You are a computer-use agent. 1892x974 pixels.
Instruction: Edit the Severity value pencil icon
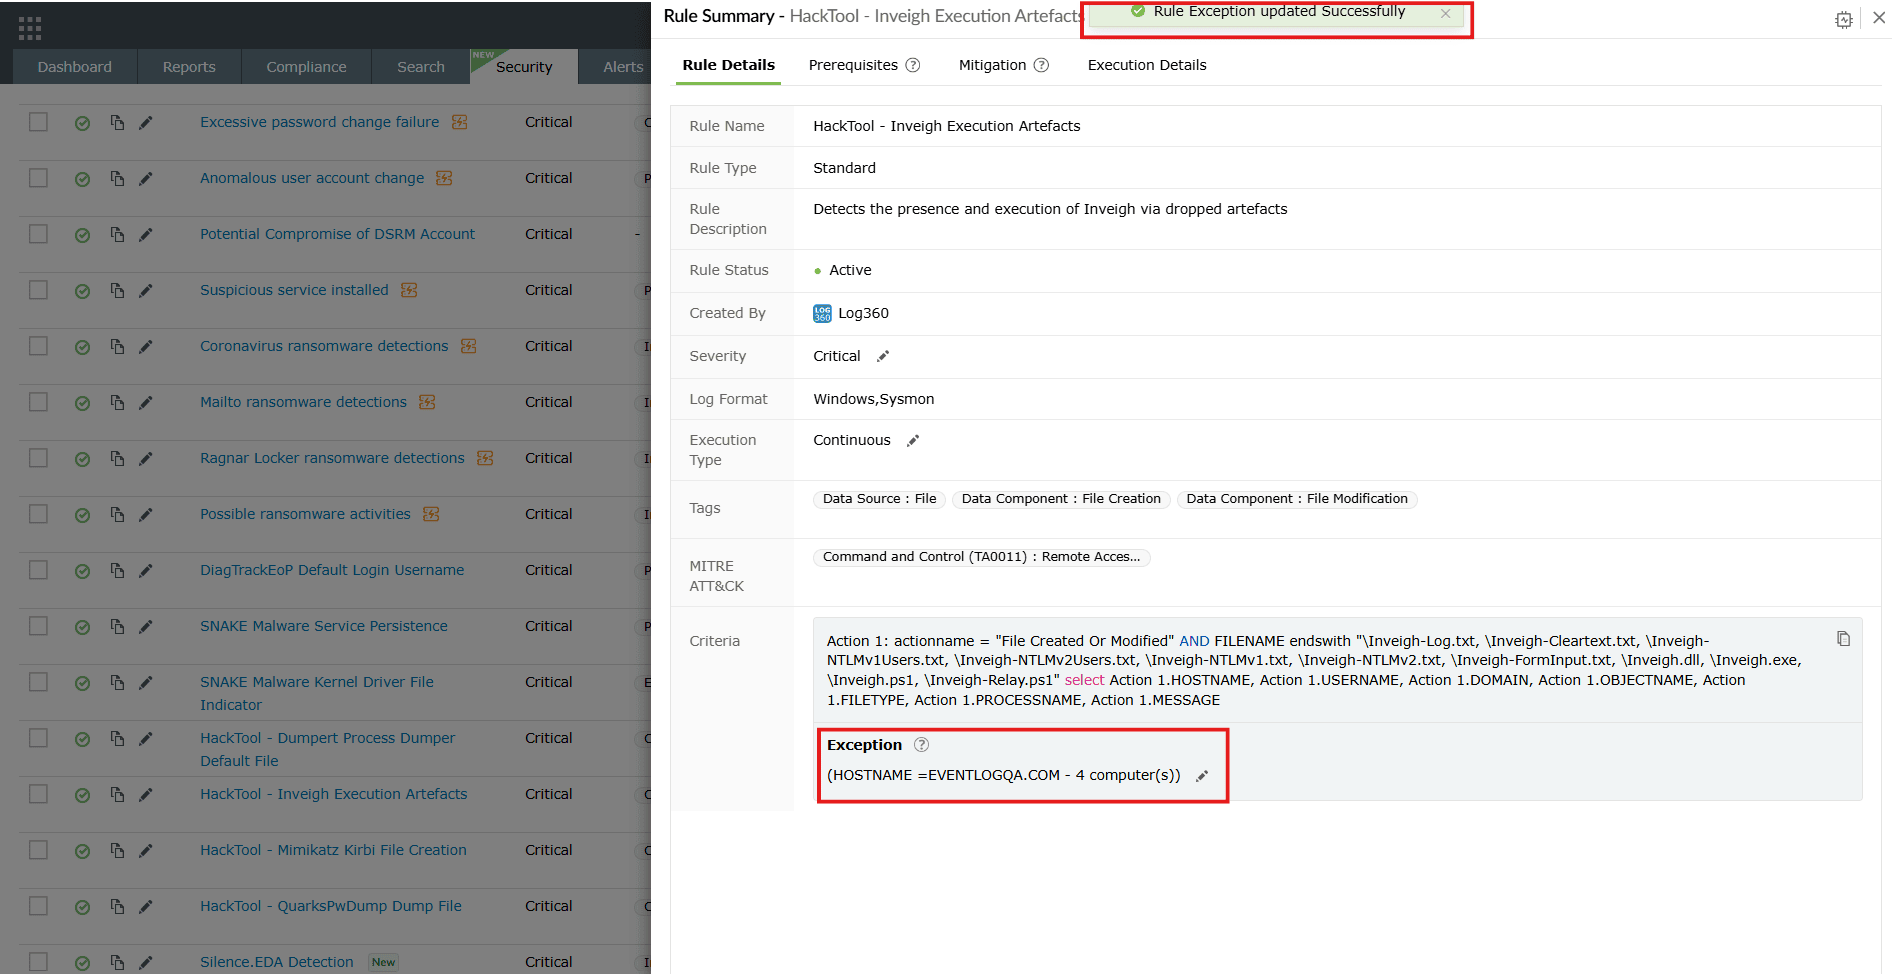coord(883,356)
